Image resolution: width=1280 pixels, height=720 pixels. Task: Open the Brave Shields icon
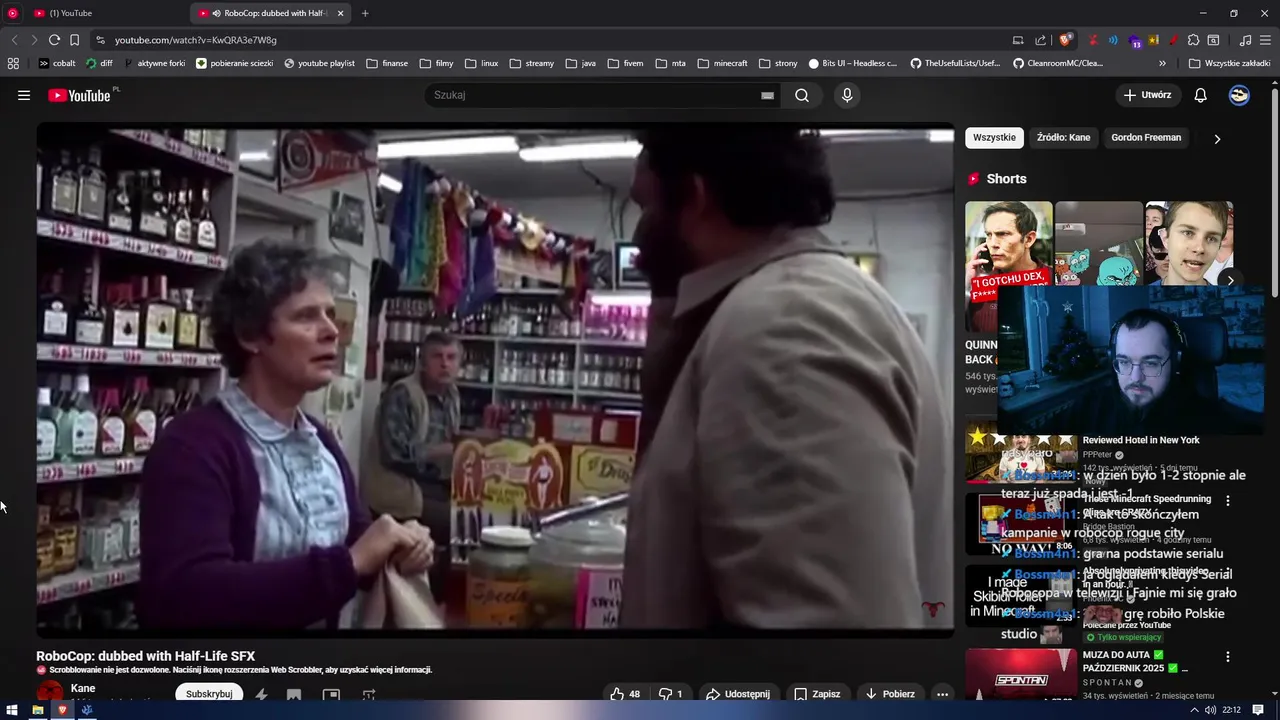[1065, 40]
